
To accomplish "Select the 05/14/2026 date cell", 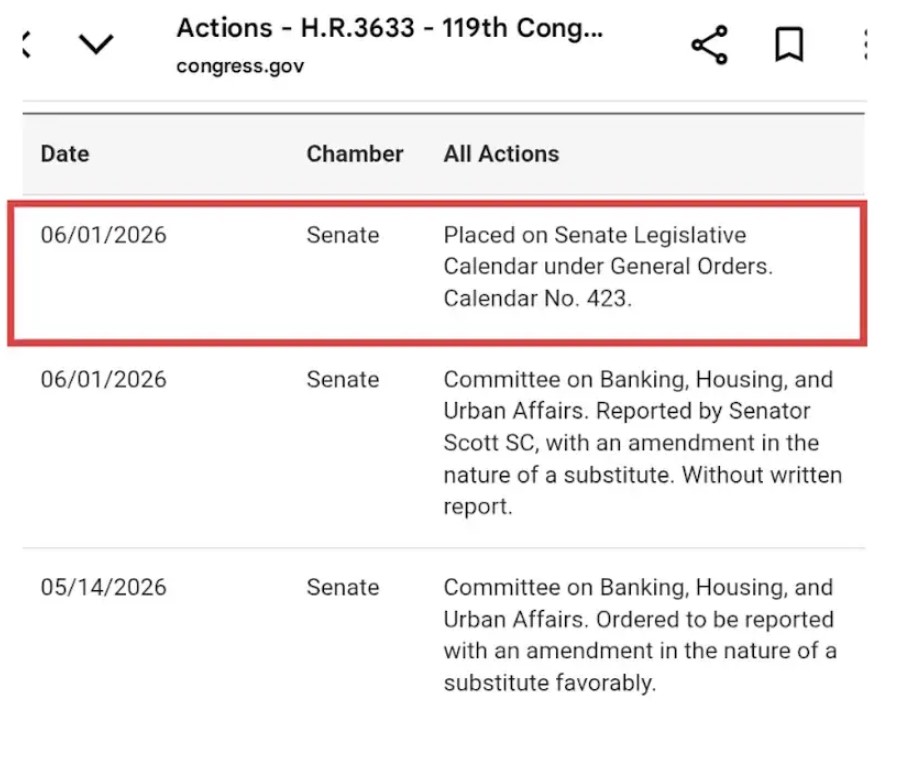I will 103,588.
